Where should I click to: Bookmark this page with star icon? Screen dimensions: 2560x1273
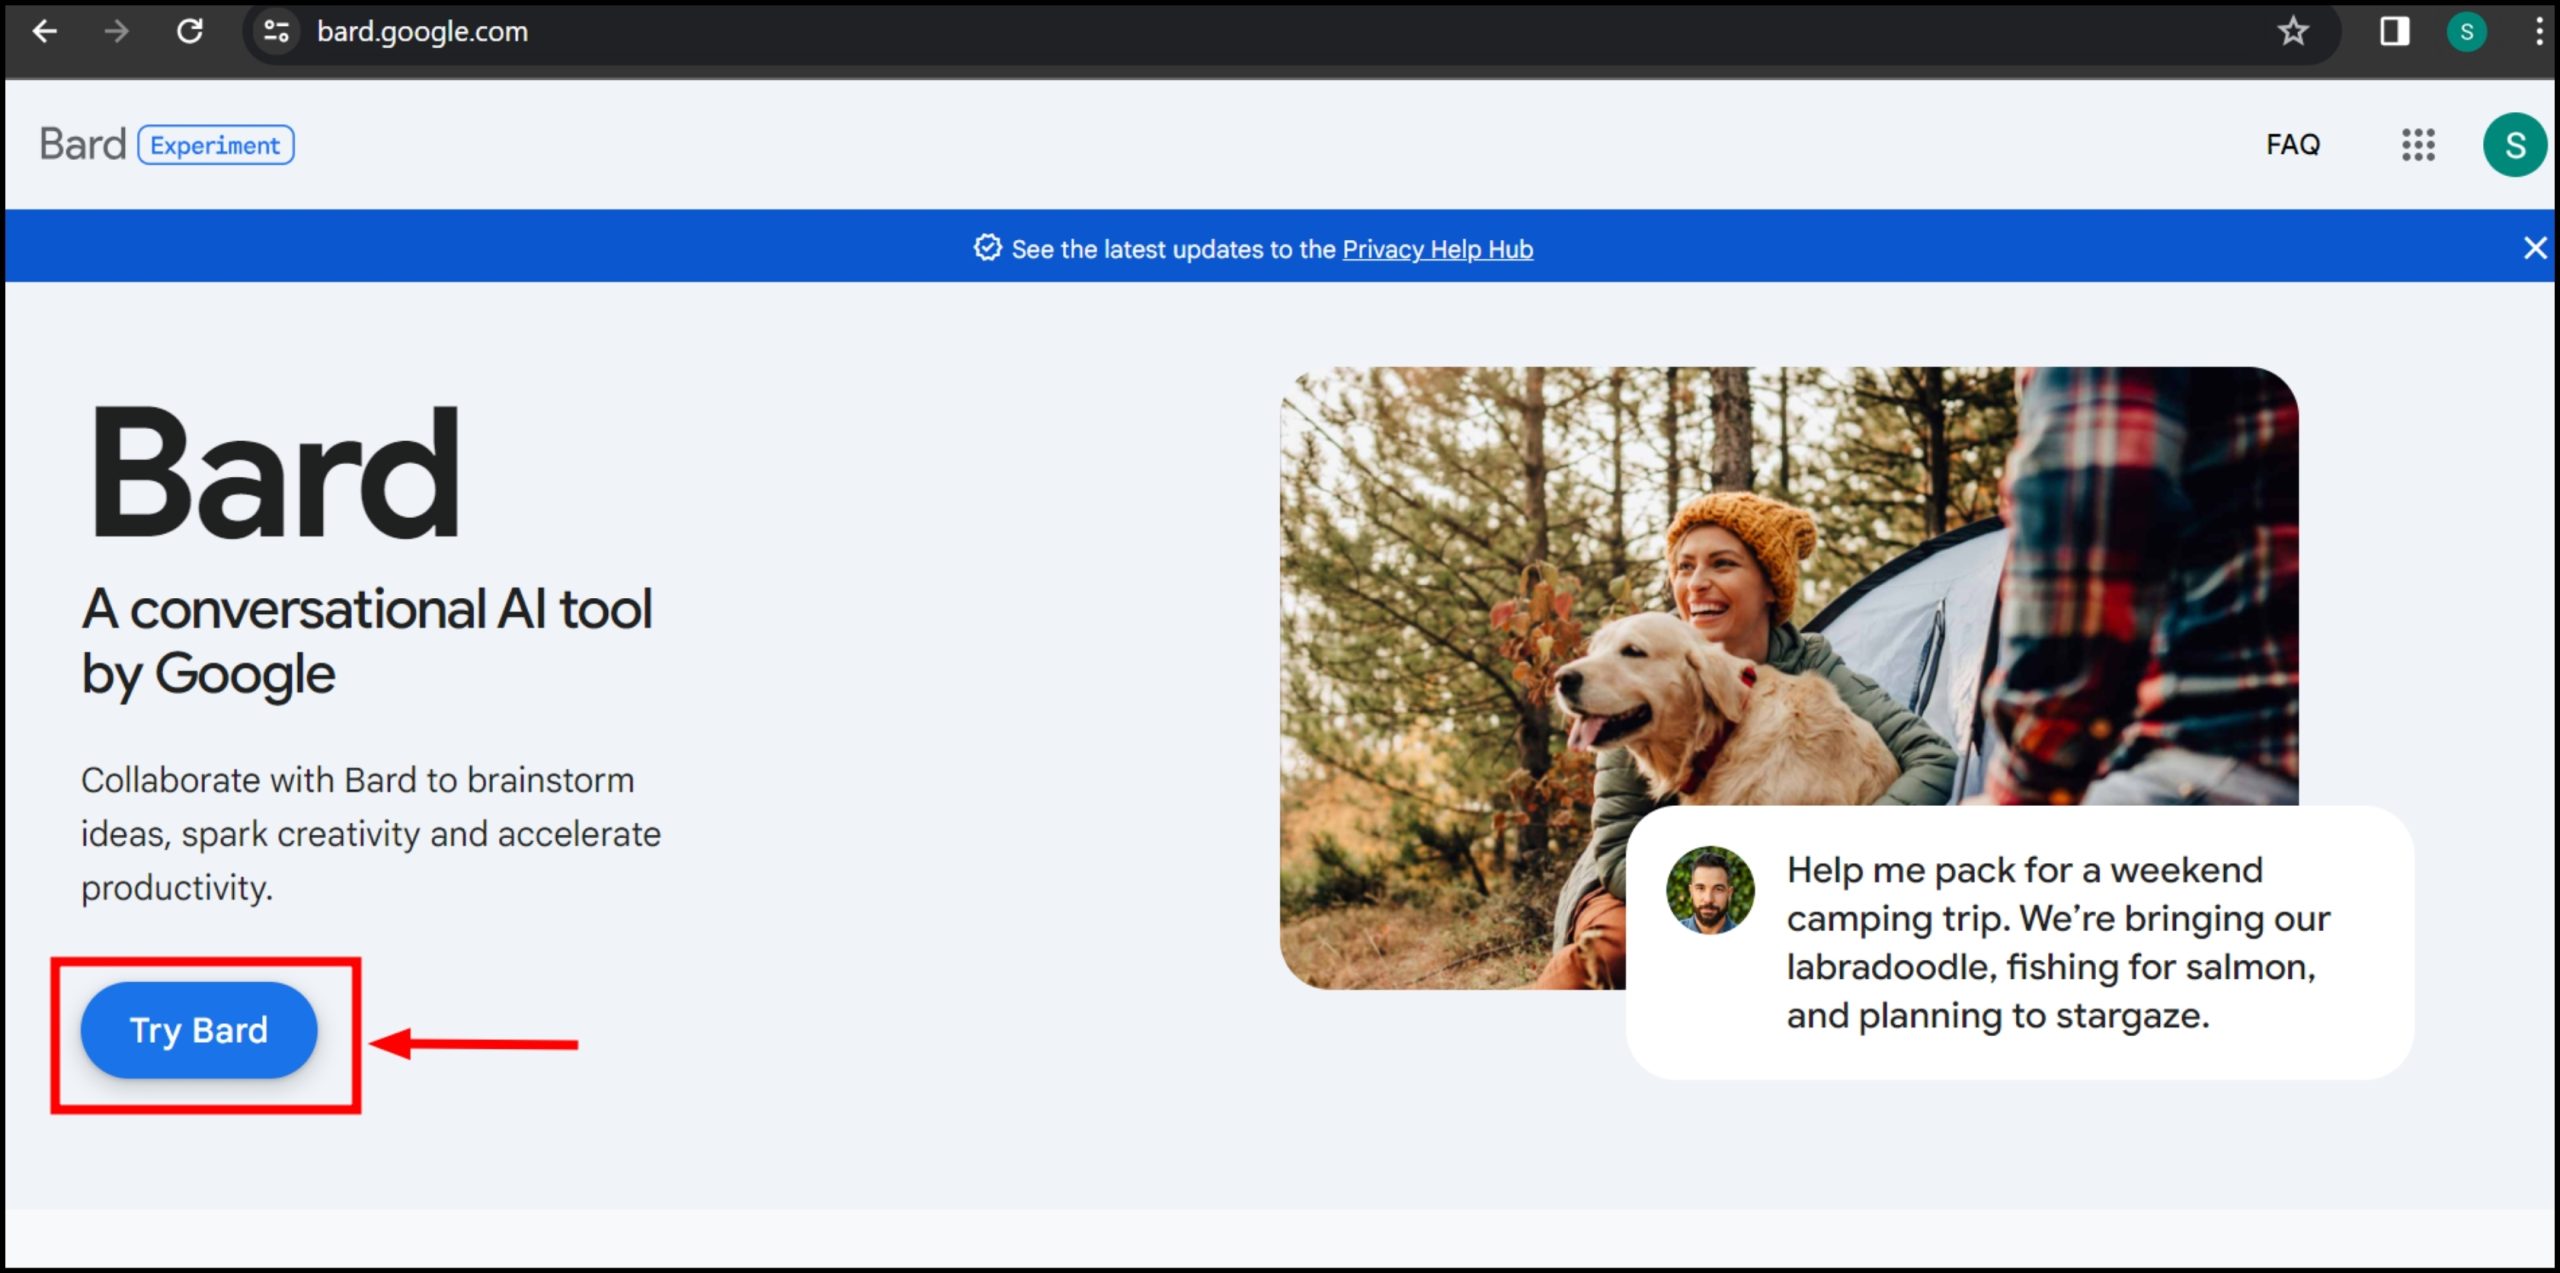[x=2292, y=32]
